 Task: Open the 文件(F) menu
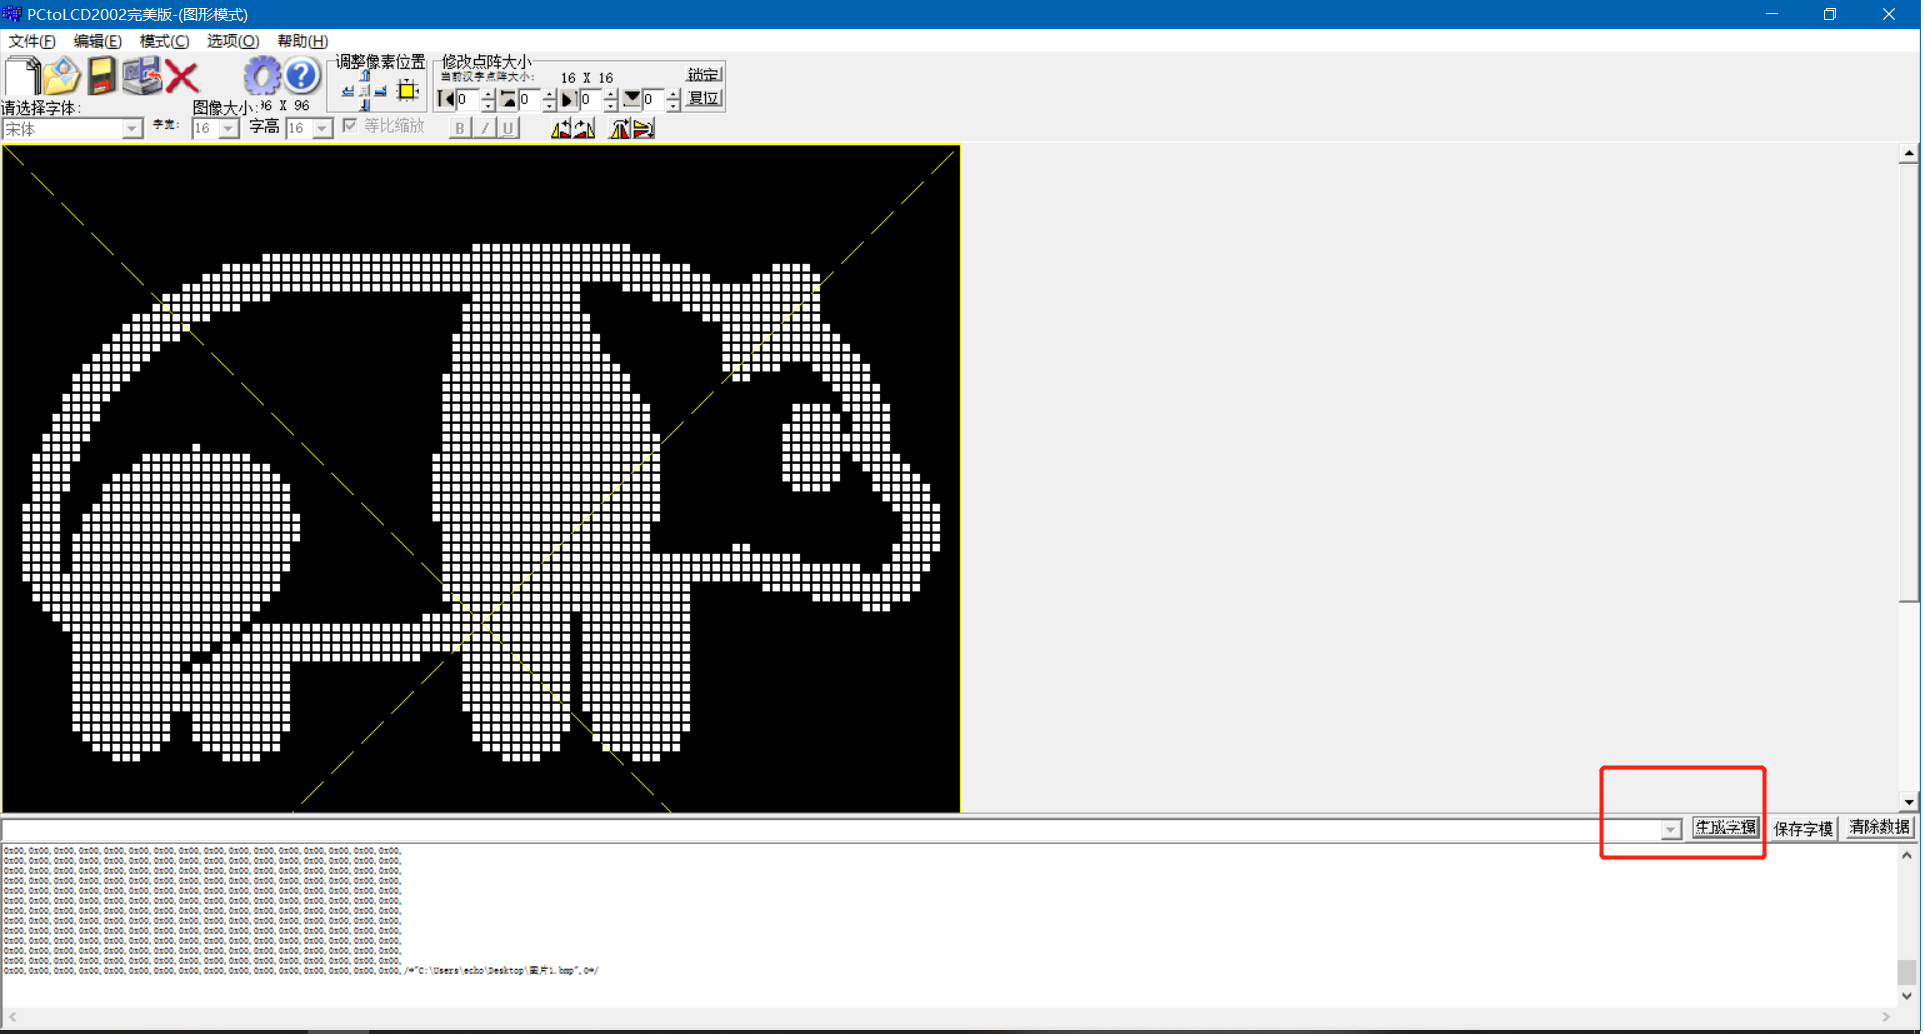click(32, 41)
